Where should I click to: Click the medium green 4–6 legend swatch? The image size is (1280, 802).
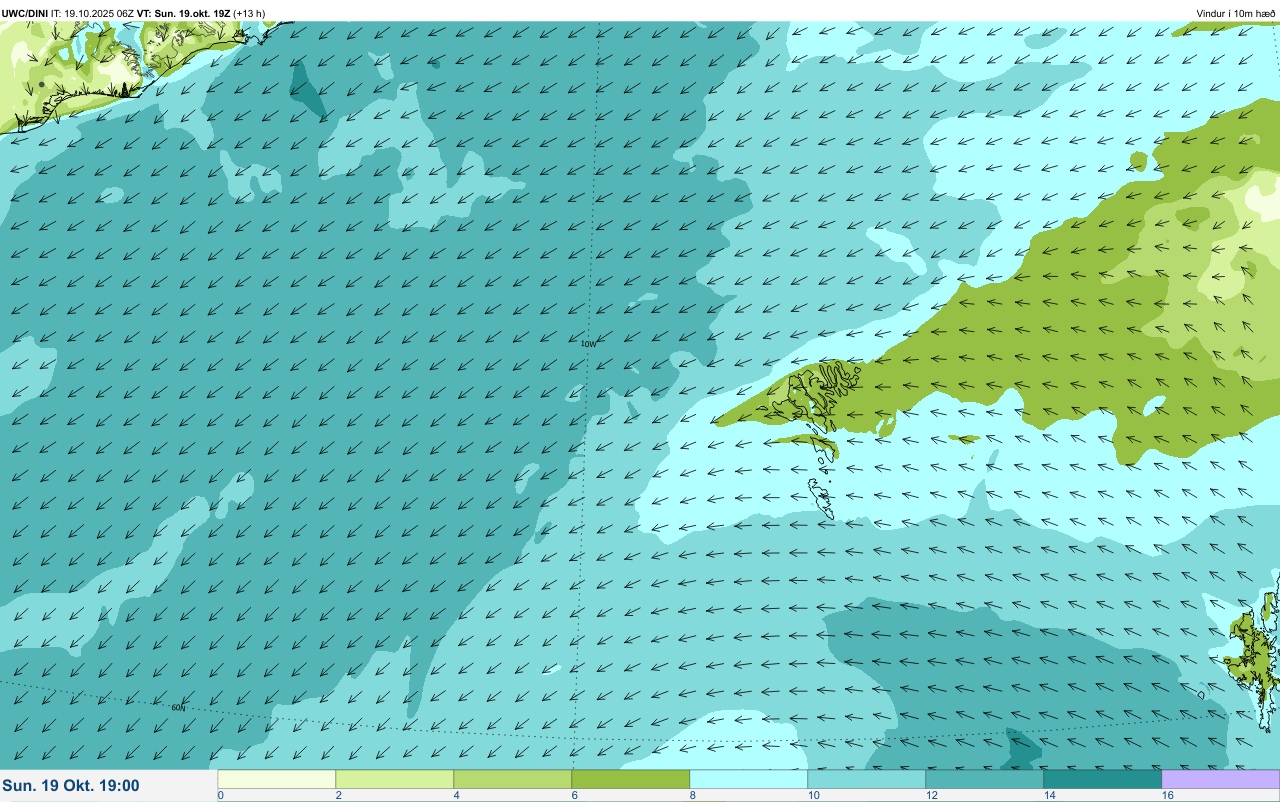513,779
